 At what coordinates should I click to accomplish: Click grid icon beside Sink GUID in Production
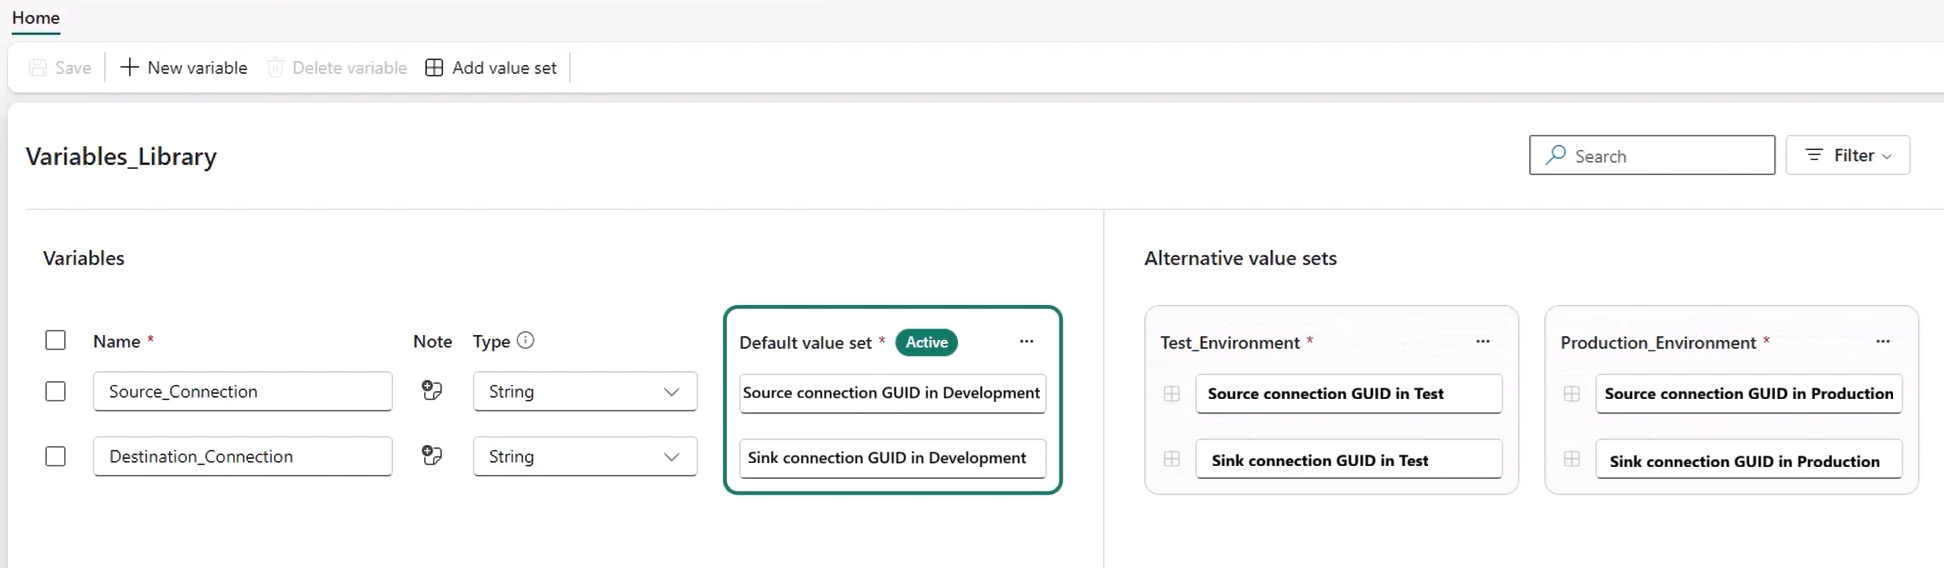1572,460
